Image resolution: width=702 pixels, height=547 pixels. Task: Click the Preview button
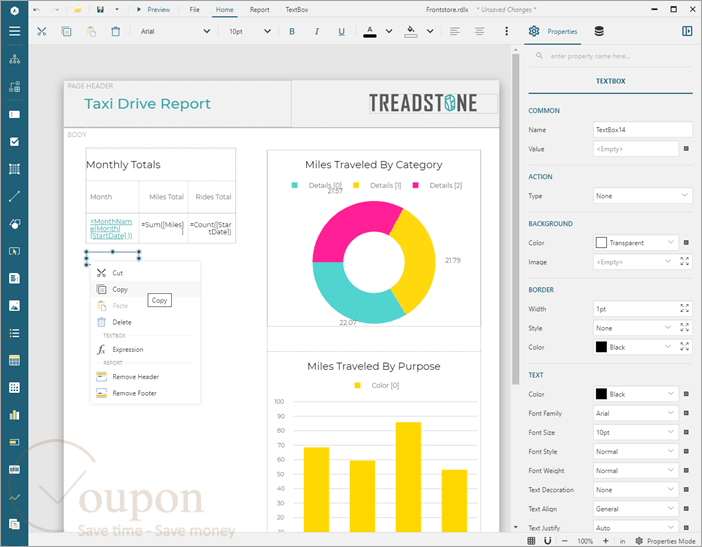[154, 9]
